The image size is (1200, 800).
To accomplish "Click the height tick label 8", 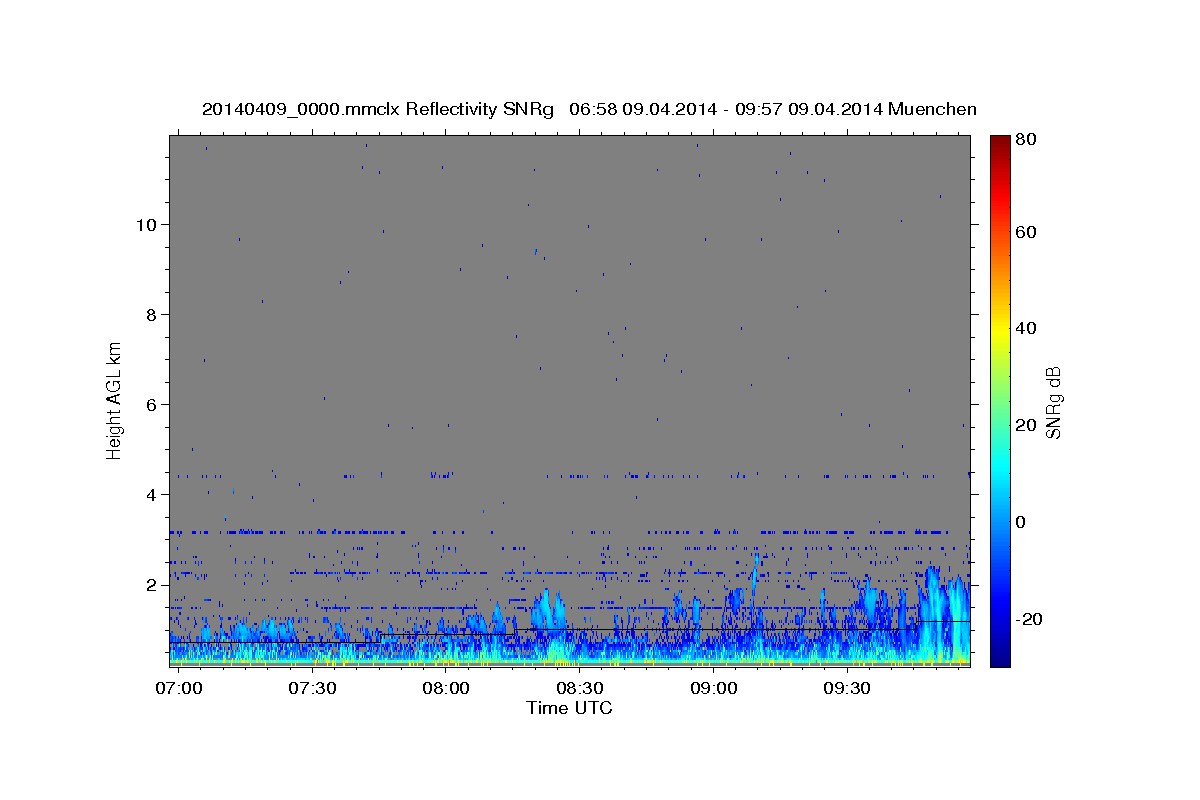I will [150, 314].
